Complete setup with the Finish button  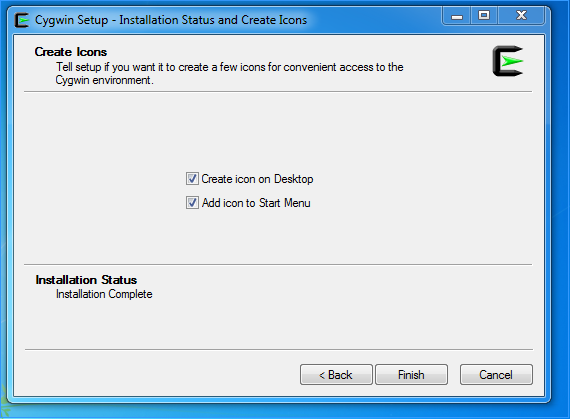[x=411, y=375]
